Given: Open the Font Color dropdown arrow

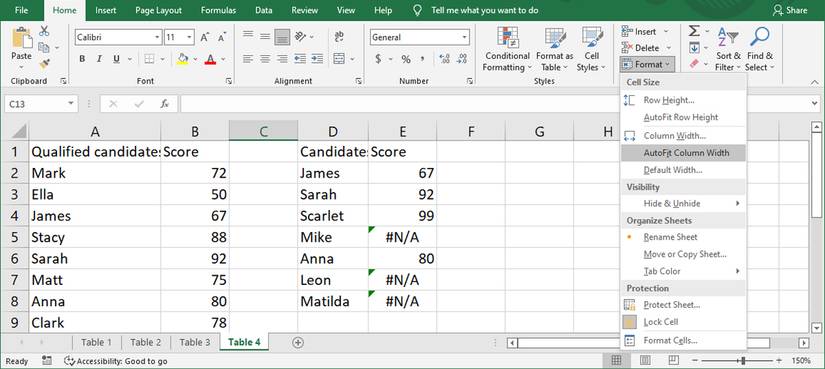Looking at the screenshot, I should 222,59.
